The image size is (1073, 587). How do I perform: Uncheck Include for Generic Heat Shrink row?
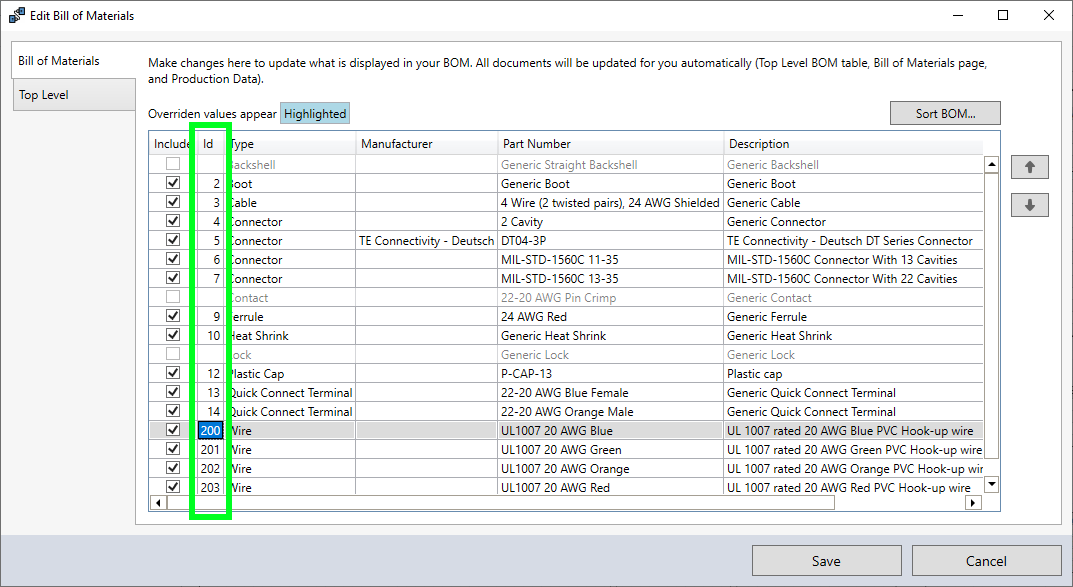[x=173, y=335]
